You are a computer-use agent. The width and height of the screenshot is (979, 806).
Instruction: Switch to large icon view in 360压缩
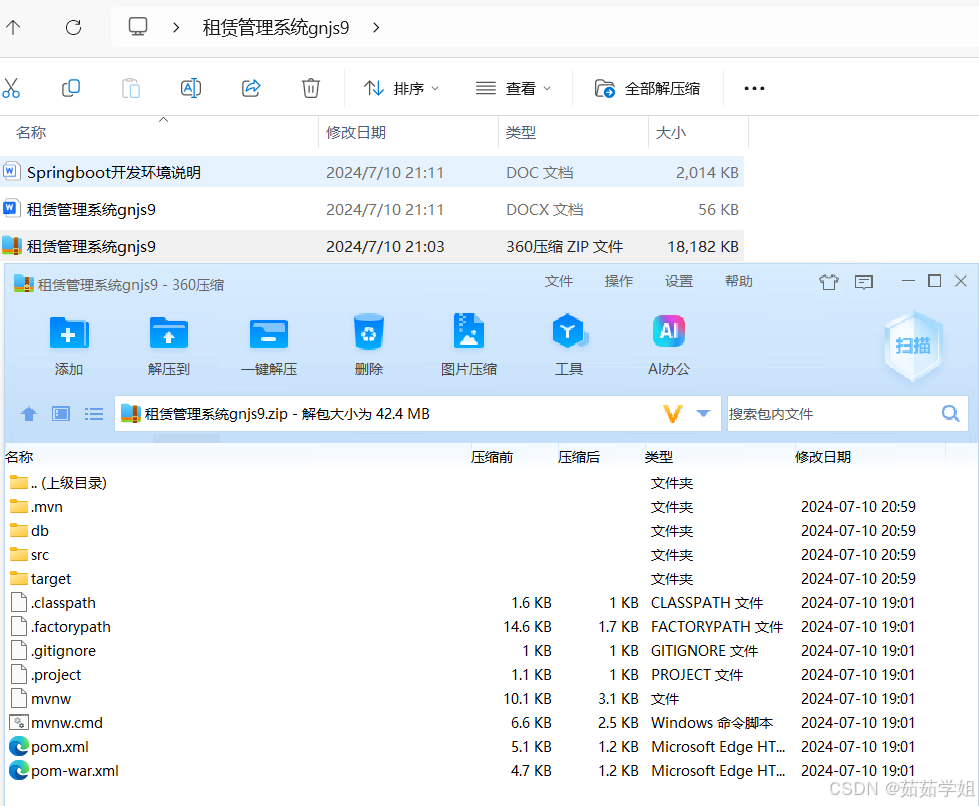60,413
